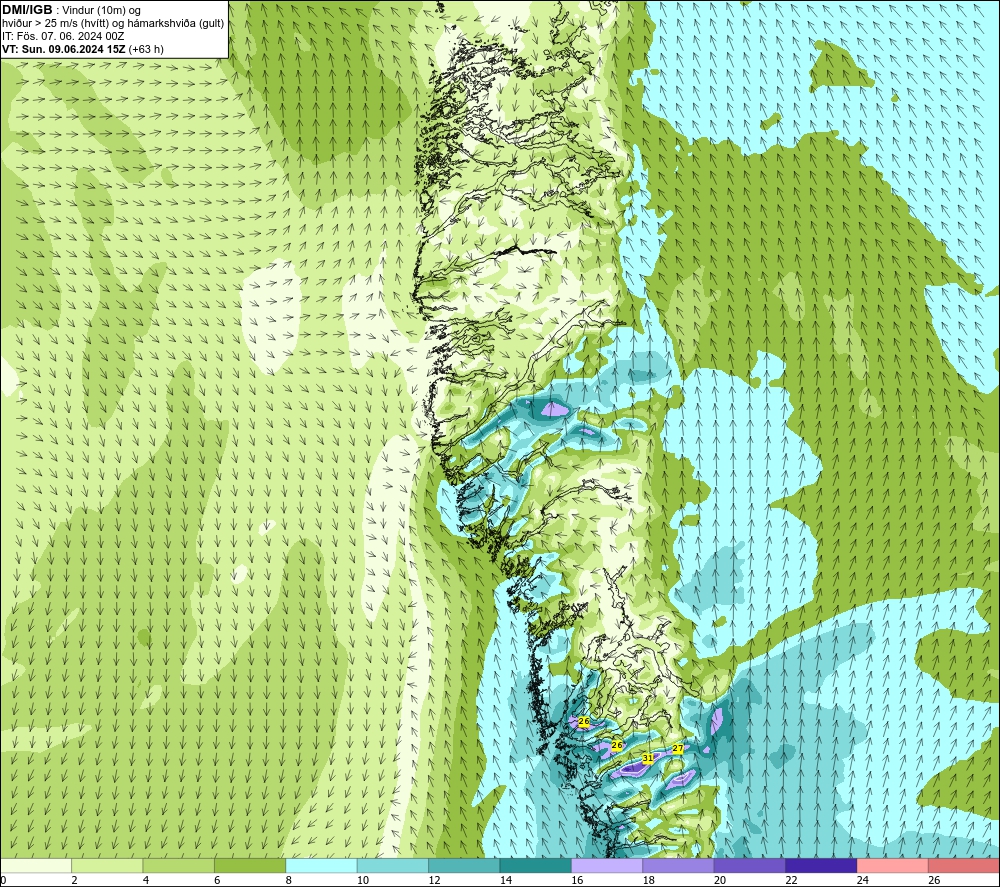Choose the 12–14 m/s teal legend swatch

464,865
